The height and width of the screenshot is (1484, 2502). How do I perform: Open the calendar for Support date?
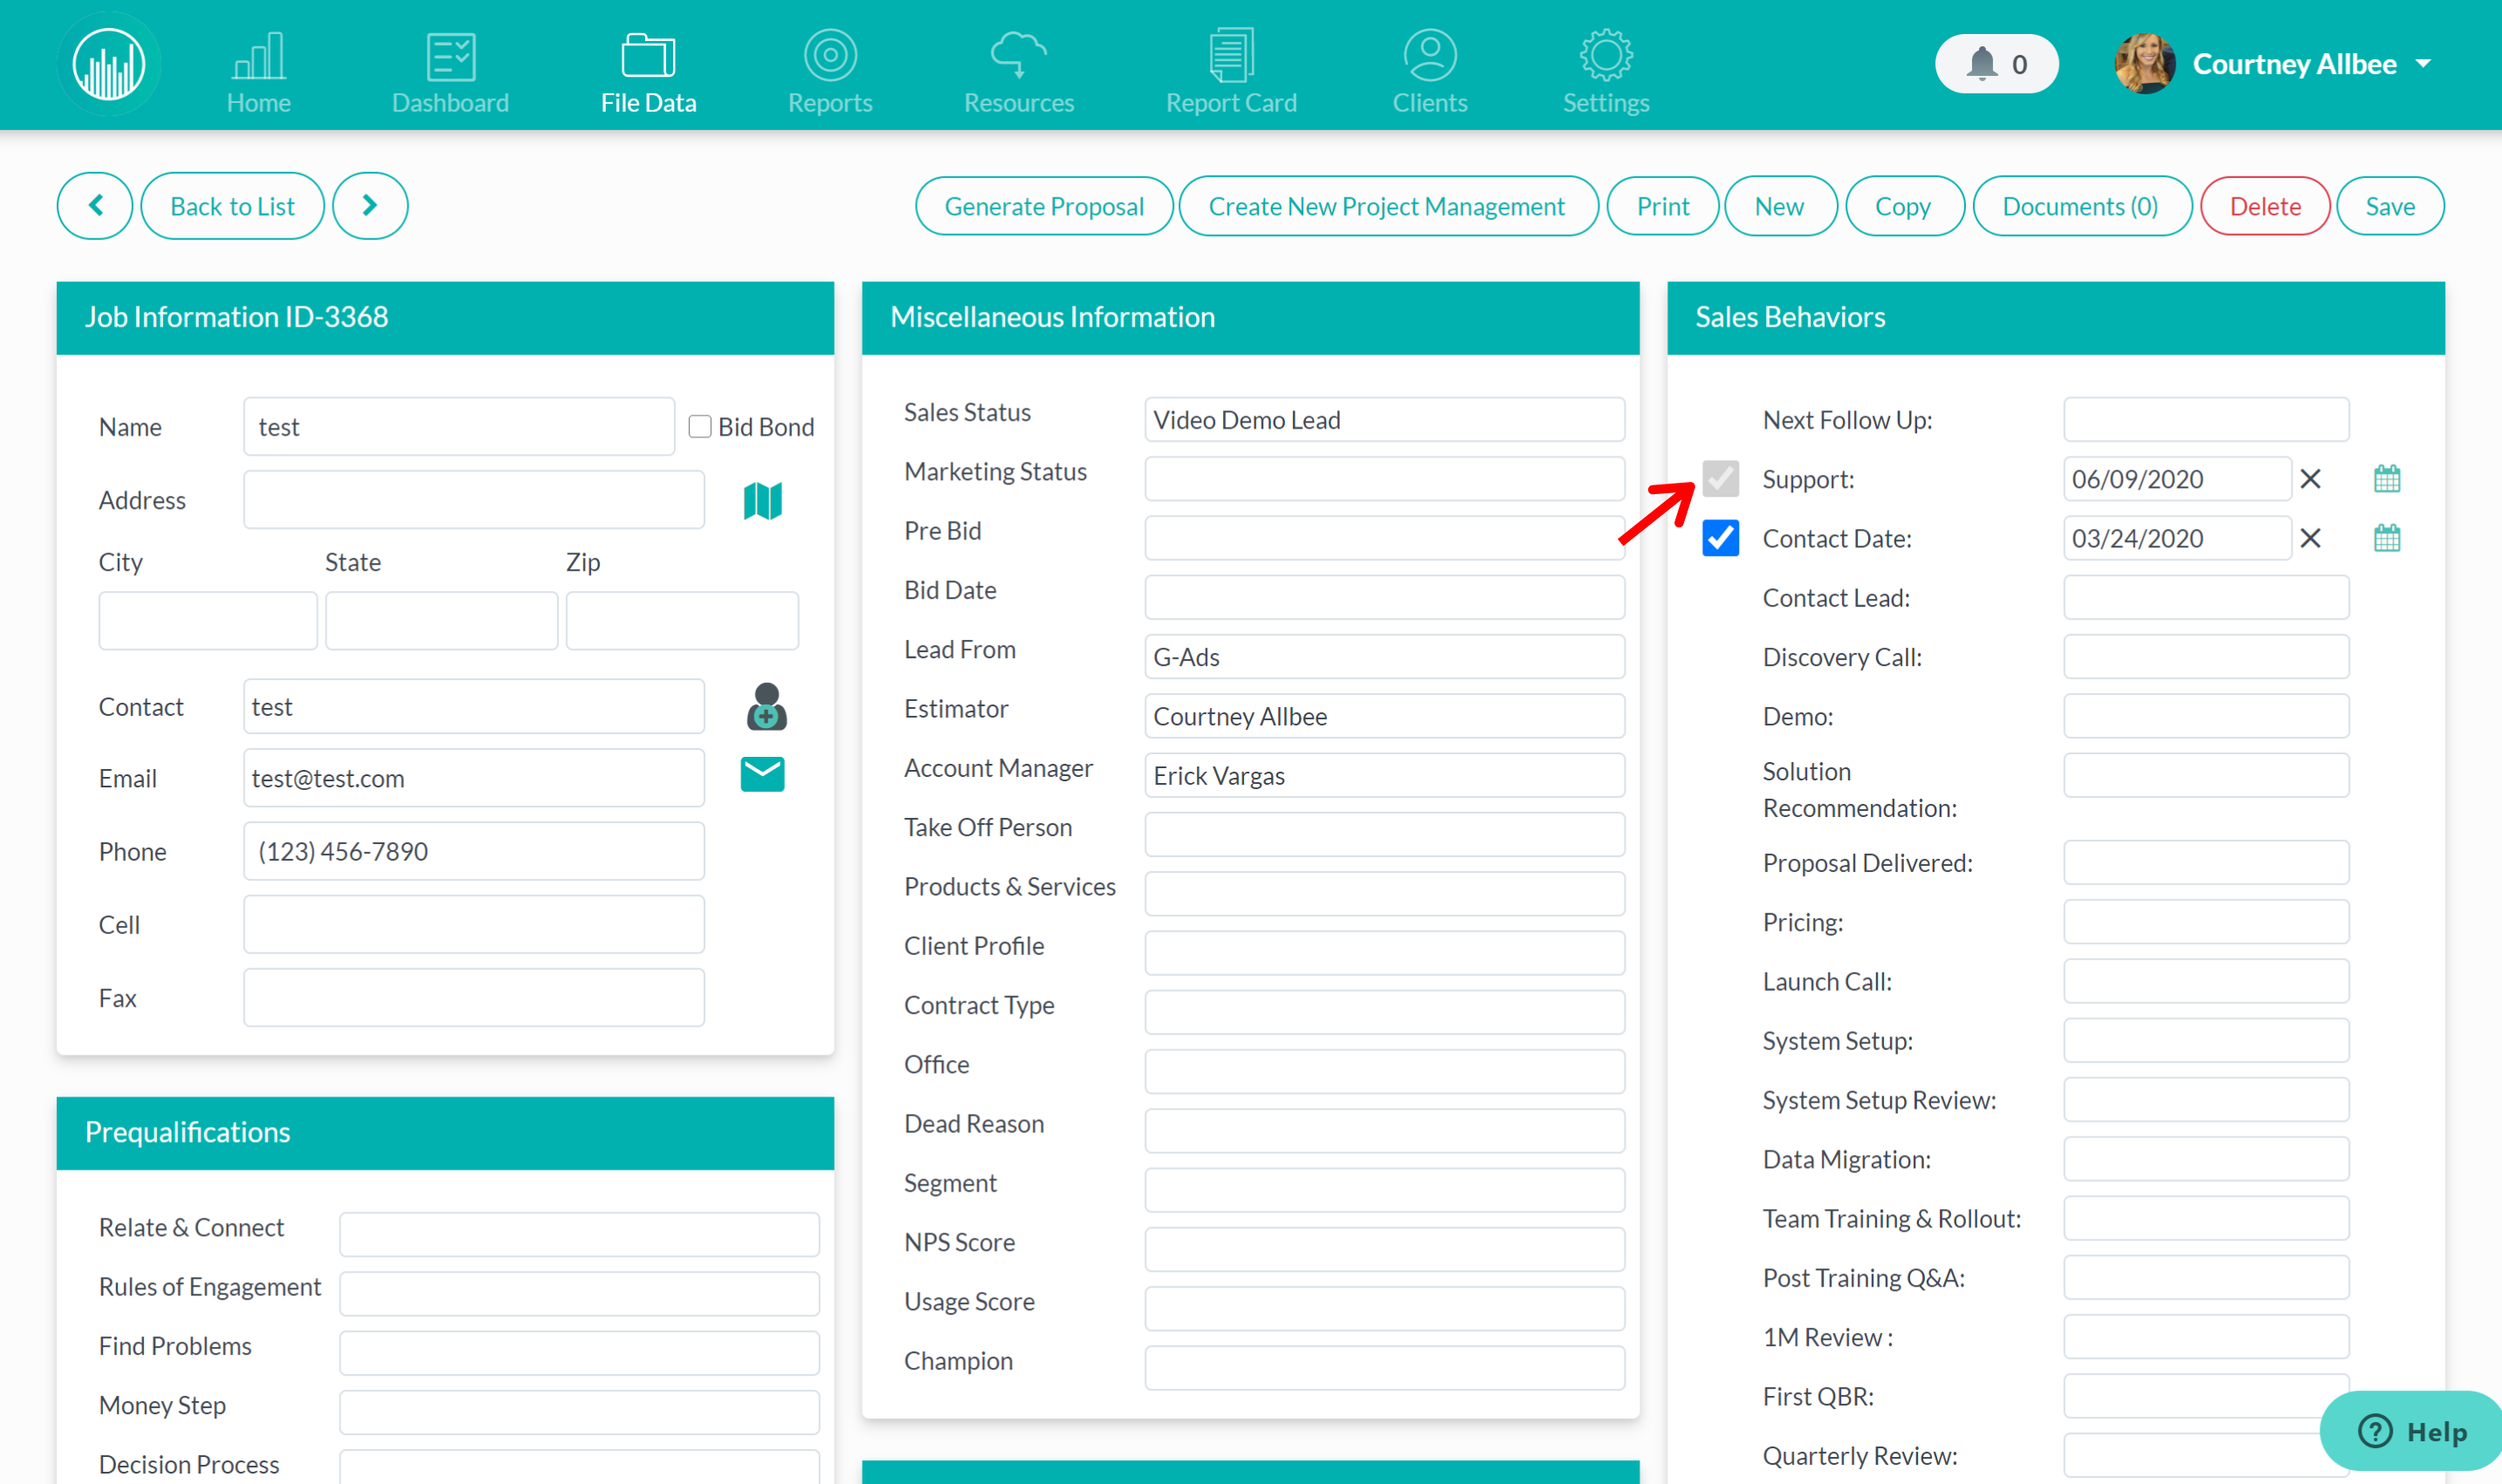tap(2387, 479)
